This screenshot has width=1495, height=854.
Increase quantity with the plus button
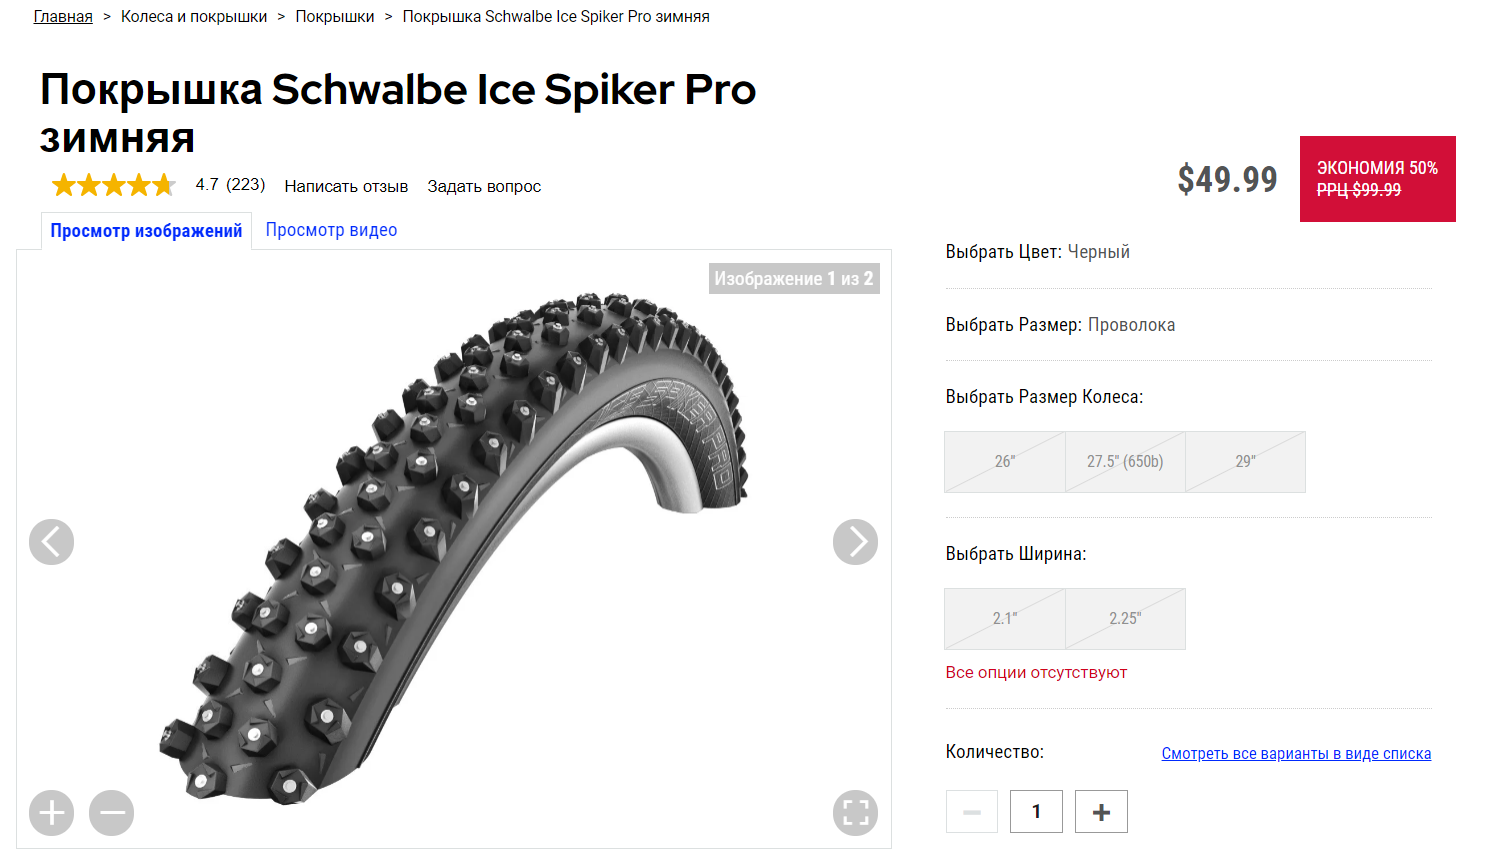click(1101, 812)
